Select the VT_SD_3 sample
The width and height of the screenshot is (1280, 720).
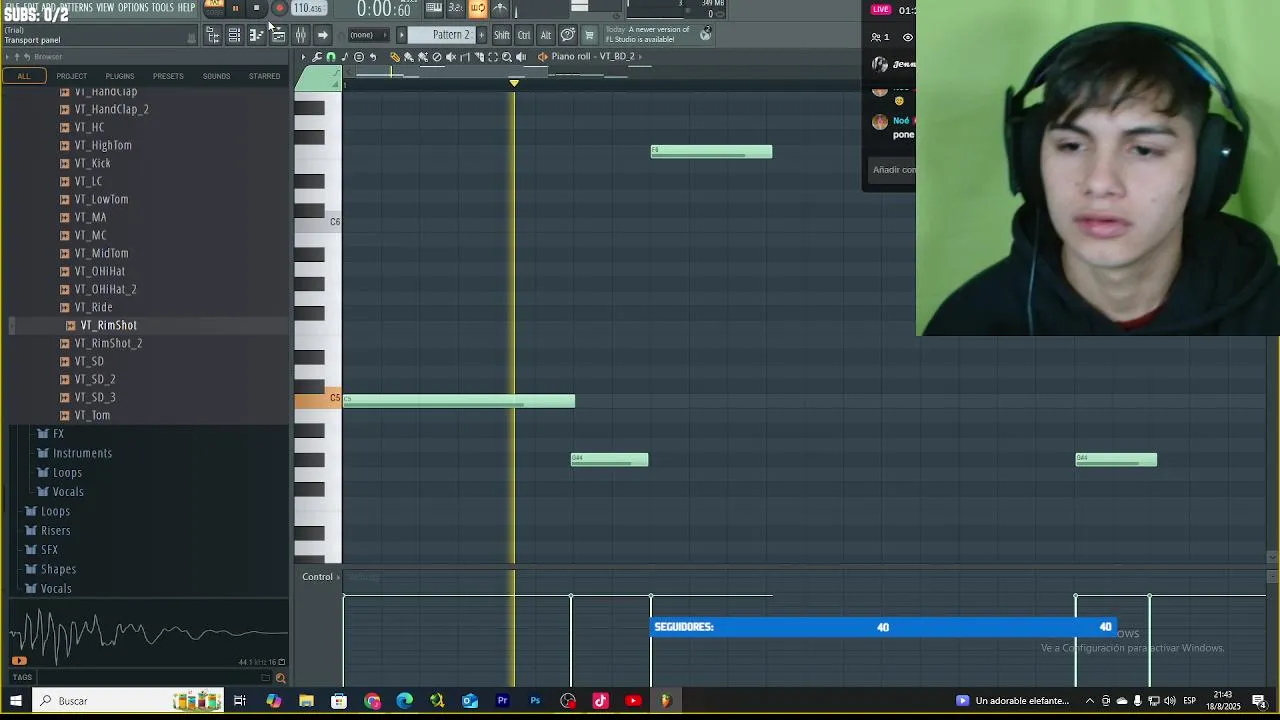[95, 397]
